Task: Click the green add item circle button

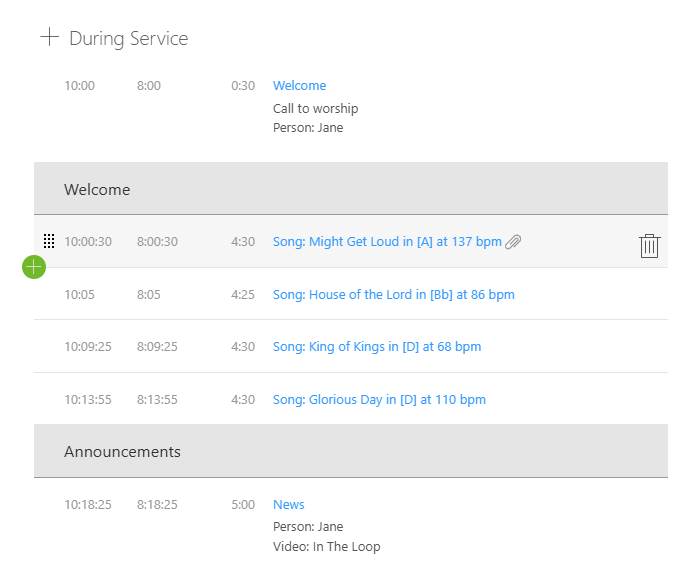Action: pos(34,267)
